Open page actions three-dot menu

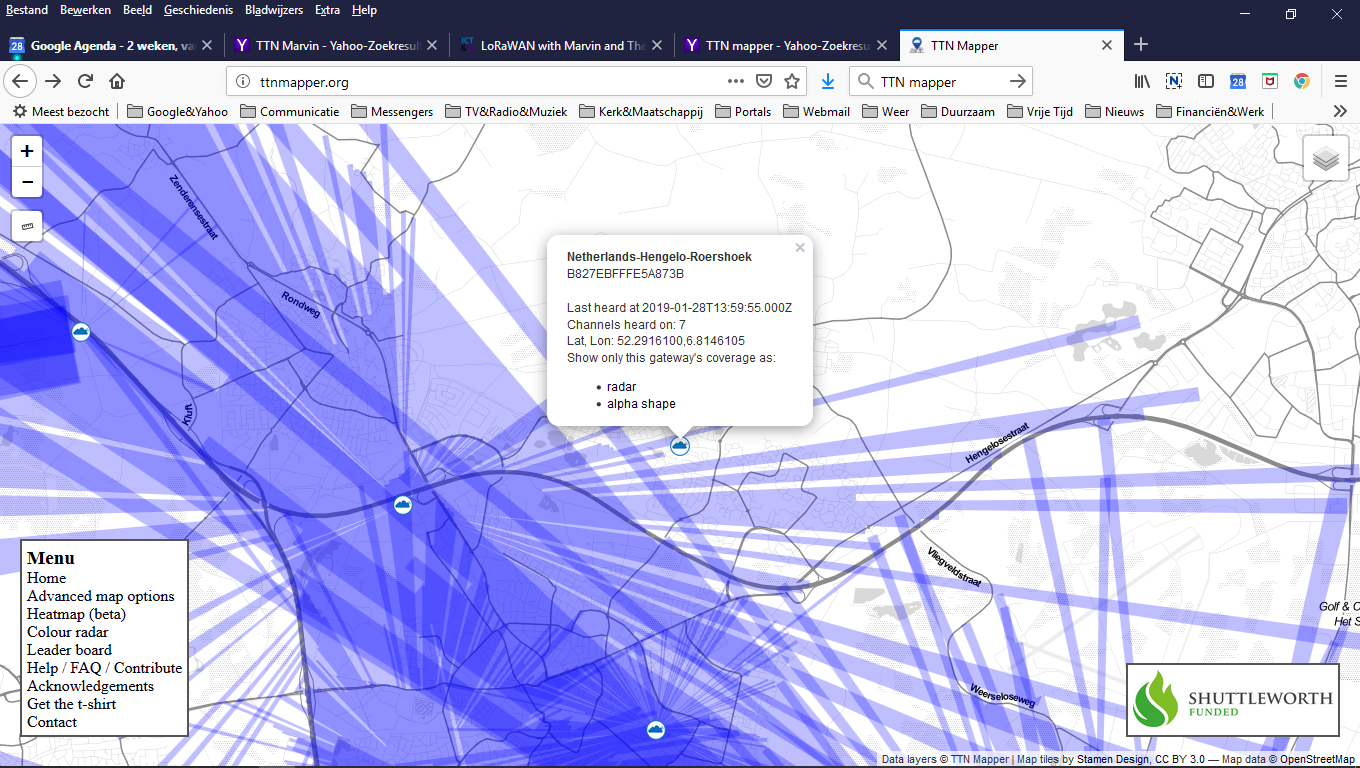click(x=736, y=82)
